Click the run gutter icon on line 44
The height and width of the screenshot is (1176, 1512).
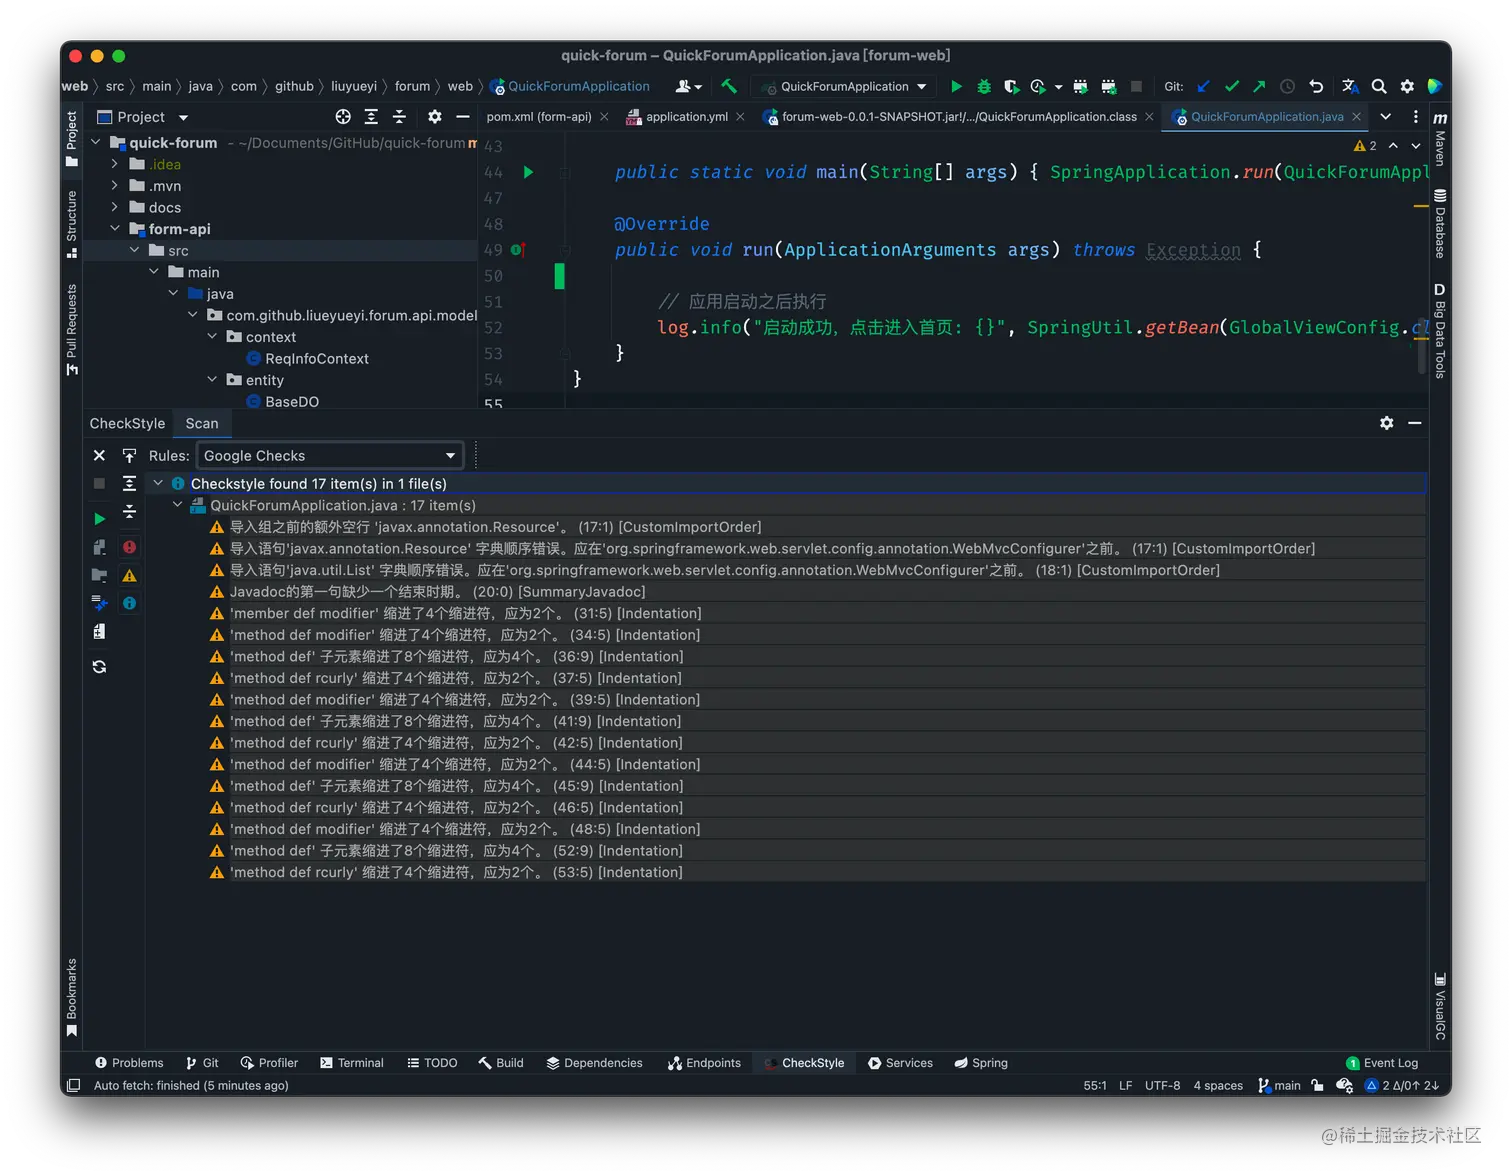[528, 172]
